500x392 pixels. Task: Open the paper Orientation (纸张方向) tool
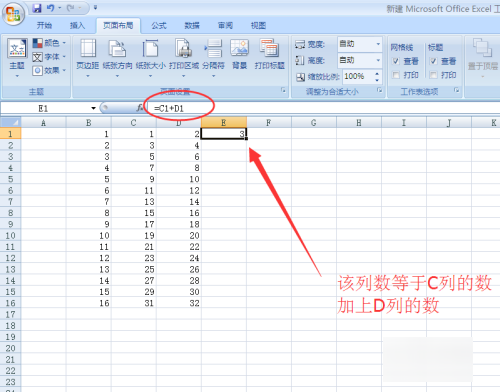(x=117, y=58)
